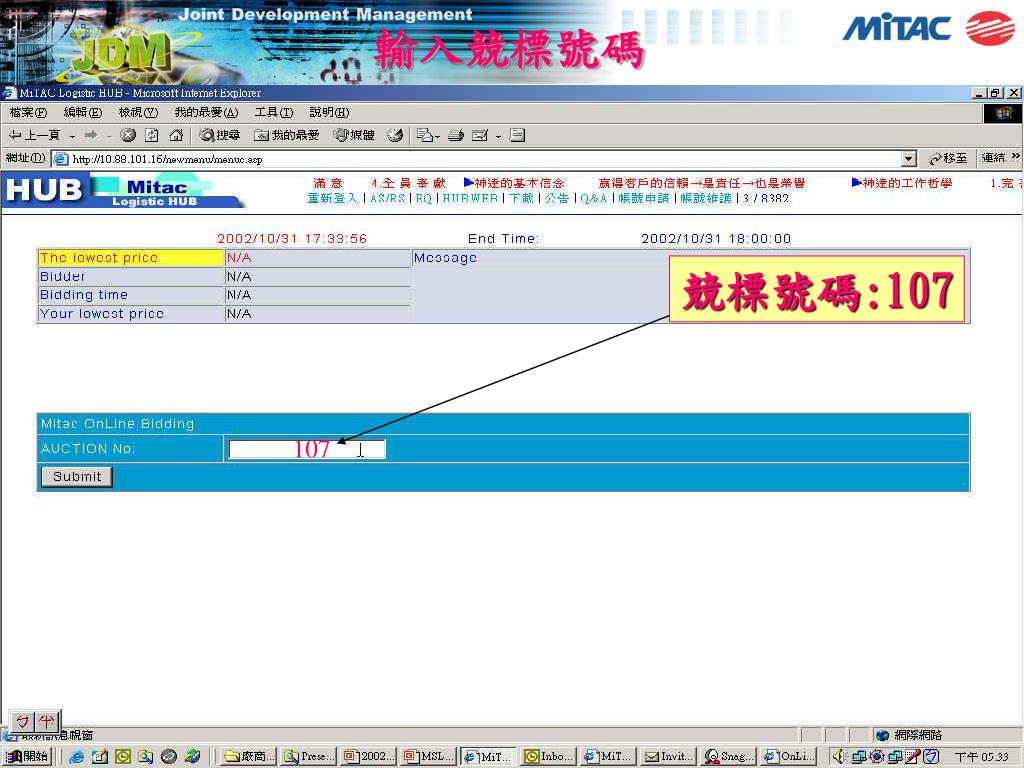The height and width of the screenshot is (768, 1024).
Task: Open the 帳號維護 link
Action: 705,198
